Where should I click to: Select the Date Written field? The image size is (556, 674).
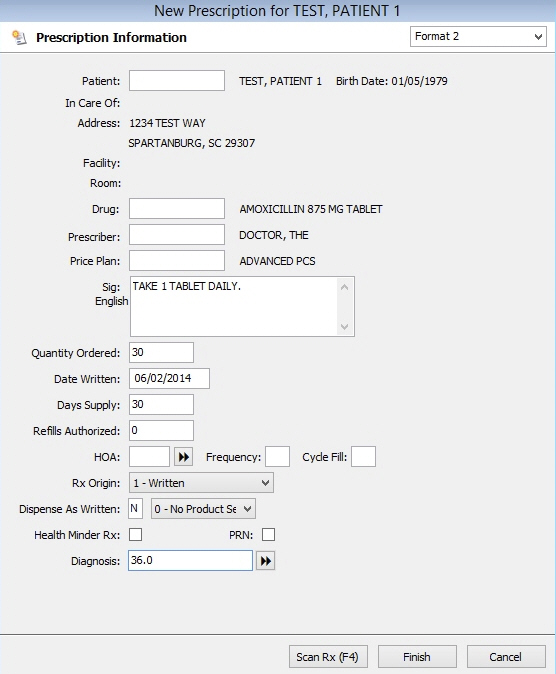click(169, 378)
